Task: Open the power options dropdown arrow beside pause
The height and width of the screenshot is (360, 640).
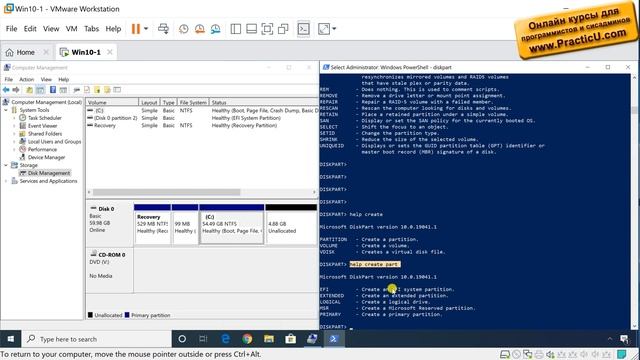Action: pos(146,29)
